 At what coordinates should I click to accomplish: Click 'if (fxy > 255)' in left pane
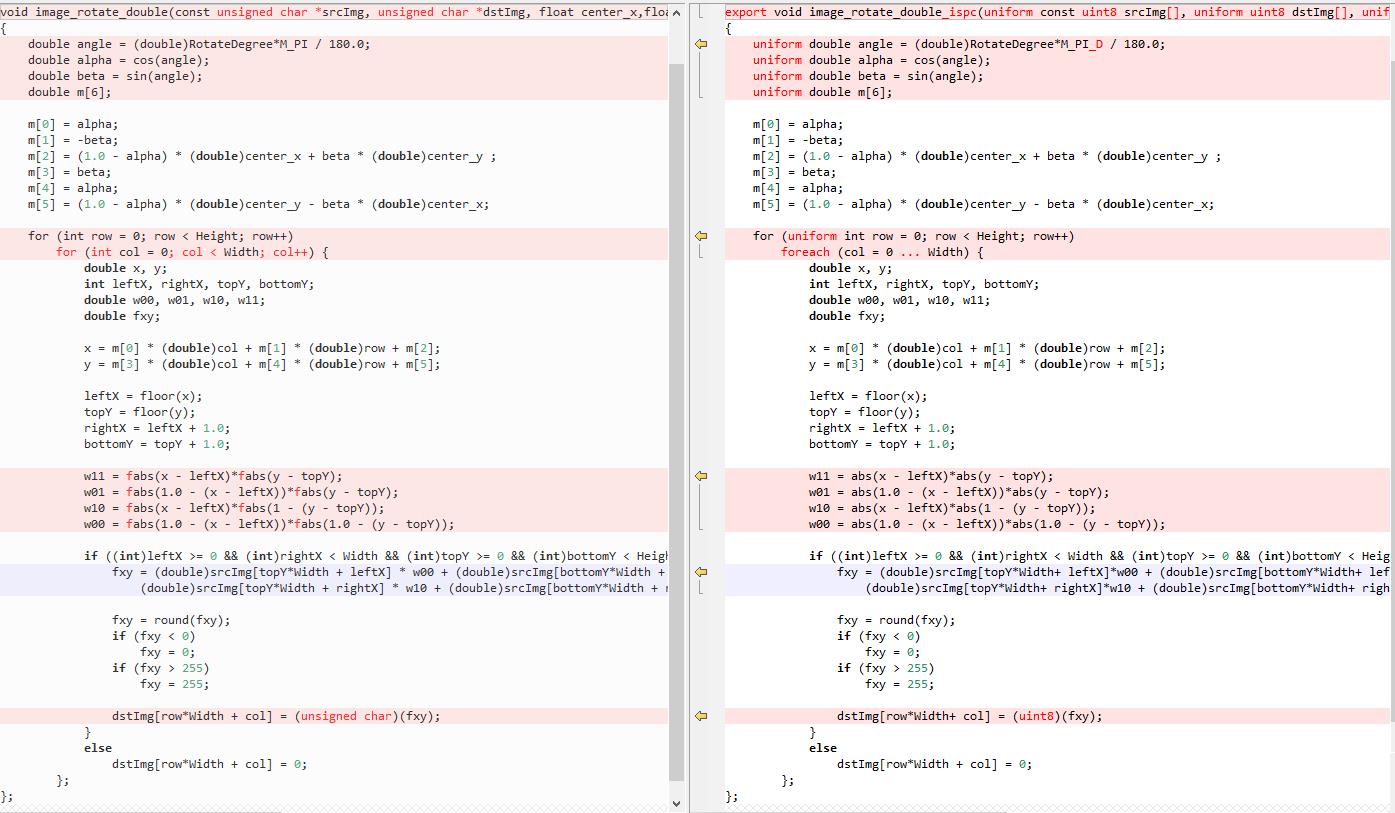[161, 668]
